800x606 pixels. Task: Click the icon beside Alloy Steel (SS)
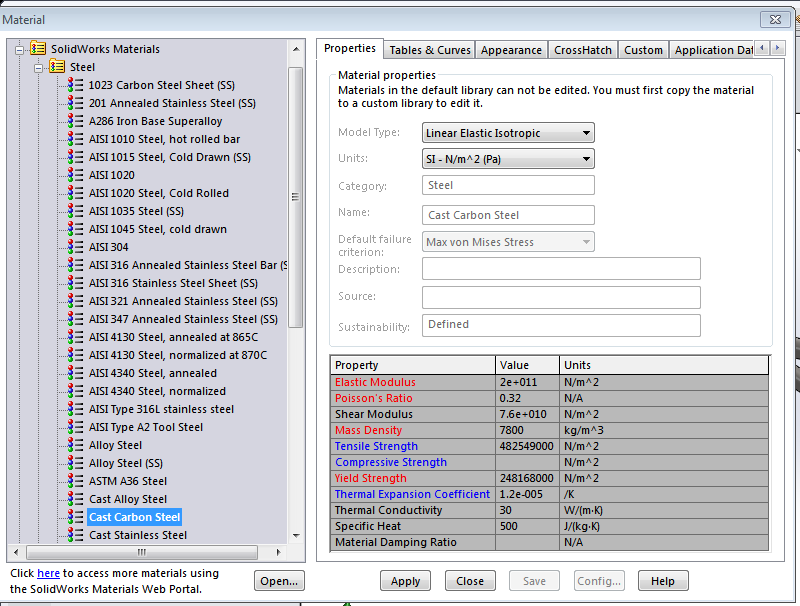click(76, 463)
